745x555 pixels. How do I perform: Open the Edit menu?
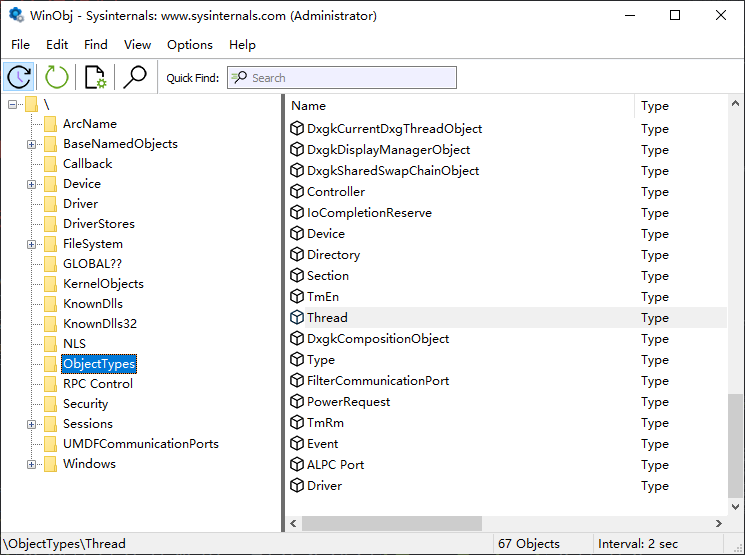point(57,45)
